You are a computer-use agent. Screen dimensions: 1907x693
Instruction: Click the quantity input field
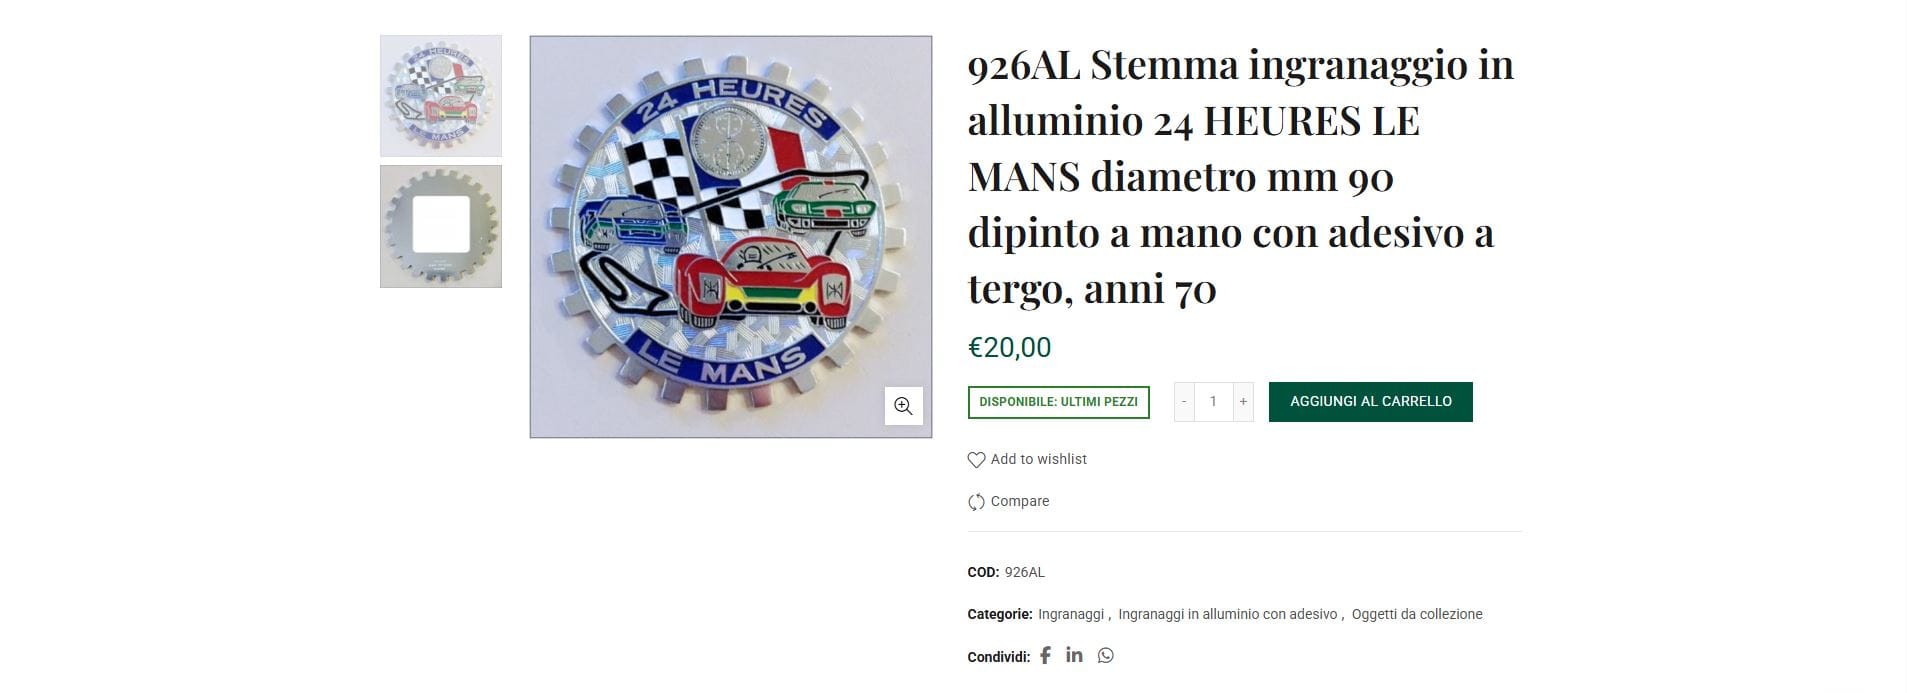[1213, 402]
